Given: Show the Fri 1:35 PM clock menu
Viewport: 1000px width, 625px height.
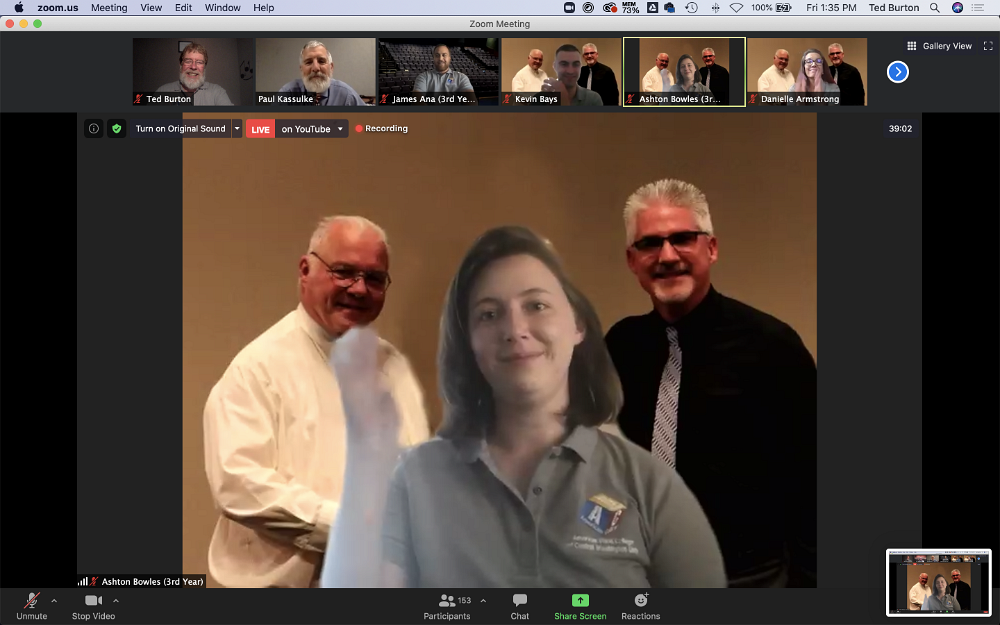Looking at the screenshot, I should [x=831, y=8].
